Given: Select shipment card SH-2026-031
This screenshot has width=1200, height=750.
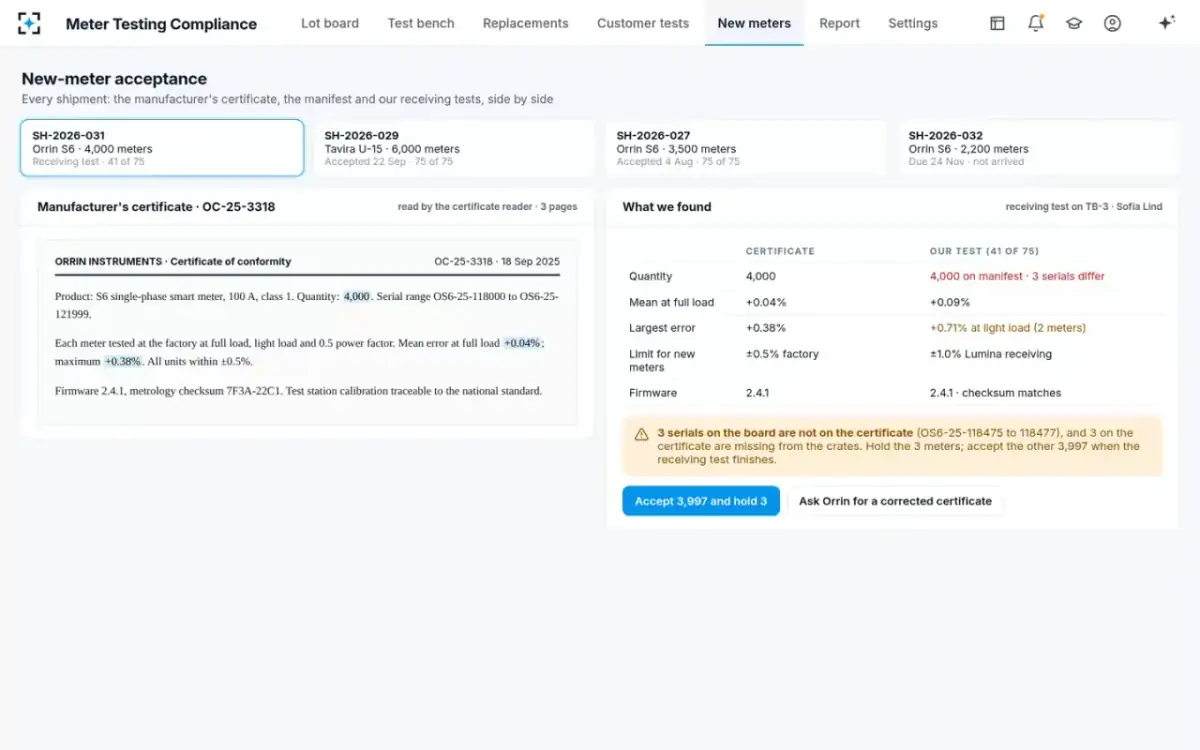Looking at the screenshot, I should point(162,148).
